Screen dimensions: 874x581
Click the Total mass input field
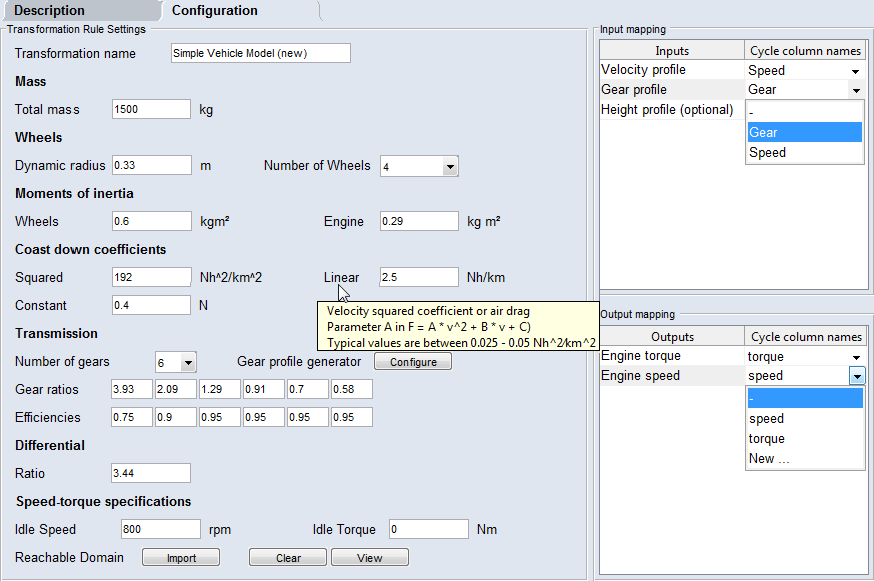[x=151, y=109]
